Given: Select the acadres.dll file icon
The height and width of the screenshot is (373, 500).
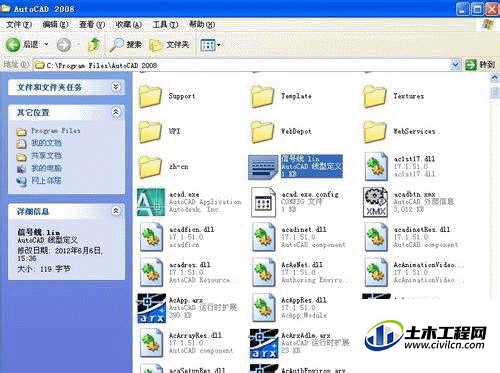Looking at the screenshot, I should [x=152, y=272].
